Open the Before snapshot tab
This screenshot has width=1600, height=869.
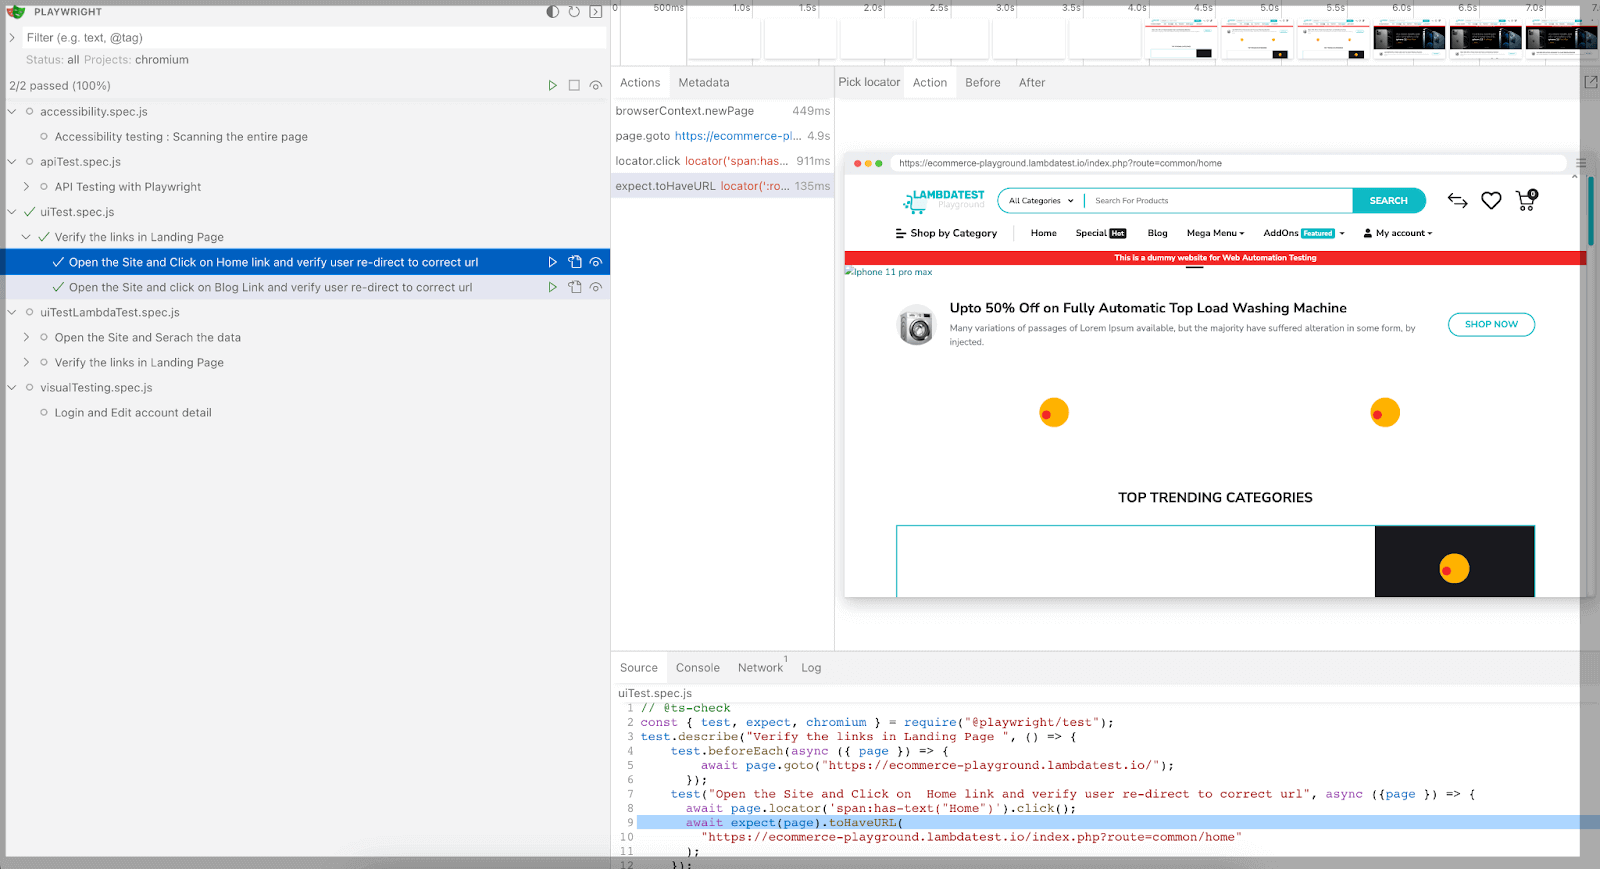point(983,83)
